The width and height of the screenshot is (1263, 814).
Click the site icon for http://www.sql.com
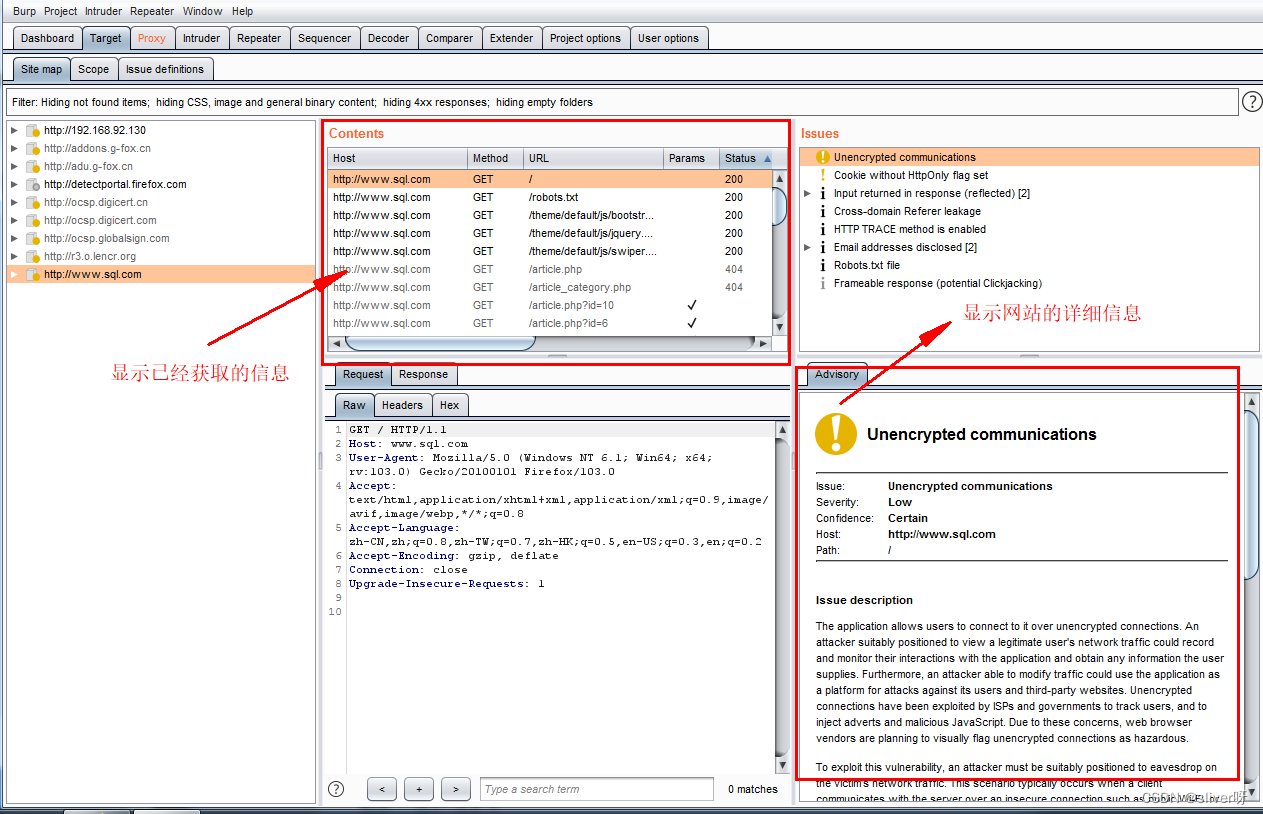coord(33,274)
